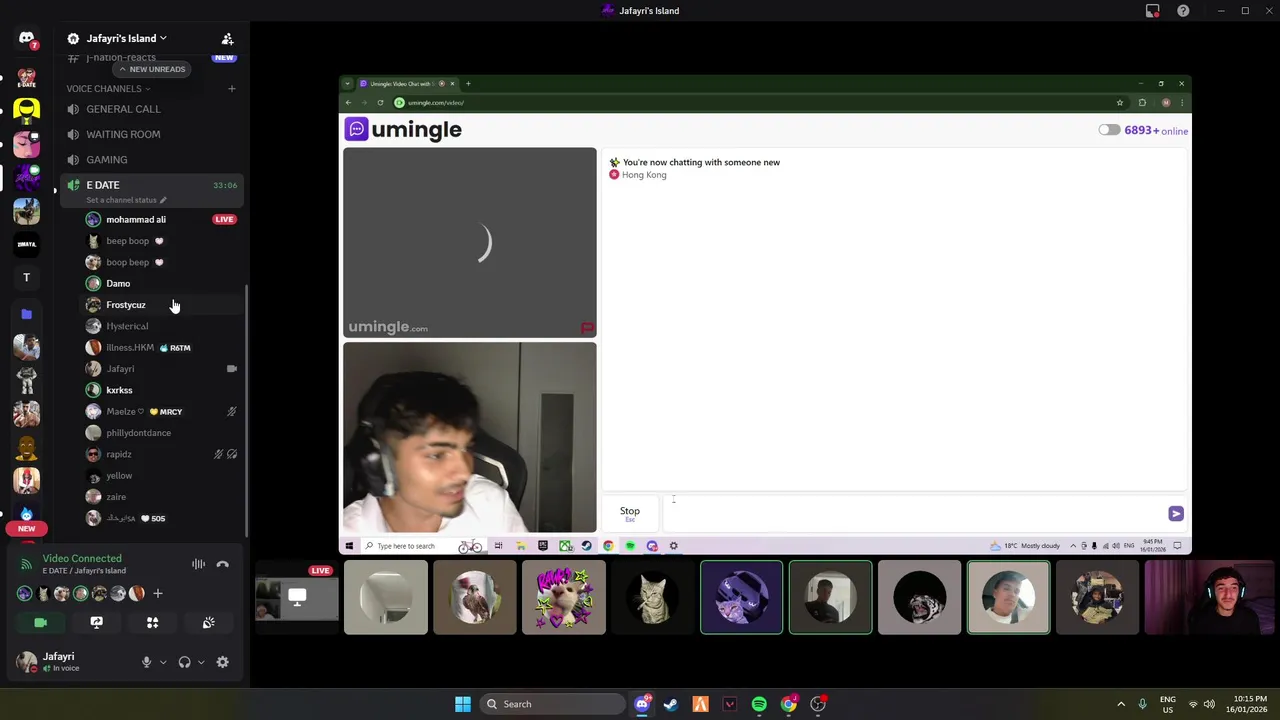Turn off camera with green video button
The image size is (1280, 720).
pyautogui.click(x=41, y=622)
